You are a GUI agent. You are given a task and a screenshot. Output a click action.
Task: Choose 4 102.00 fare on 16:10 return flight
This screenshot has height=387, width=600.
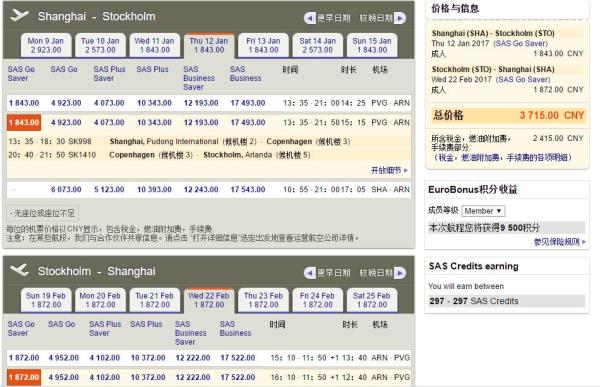pos(104,377)
